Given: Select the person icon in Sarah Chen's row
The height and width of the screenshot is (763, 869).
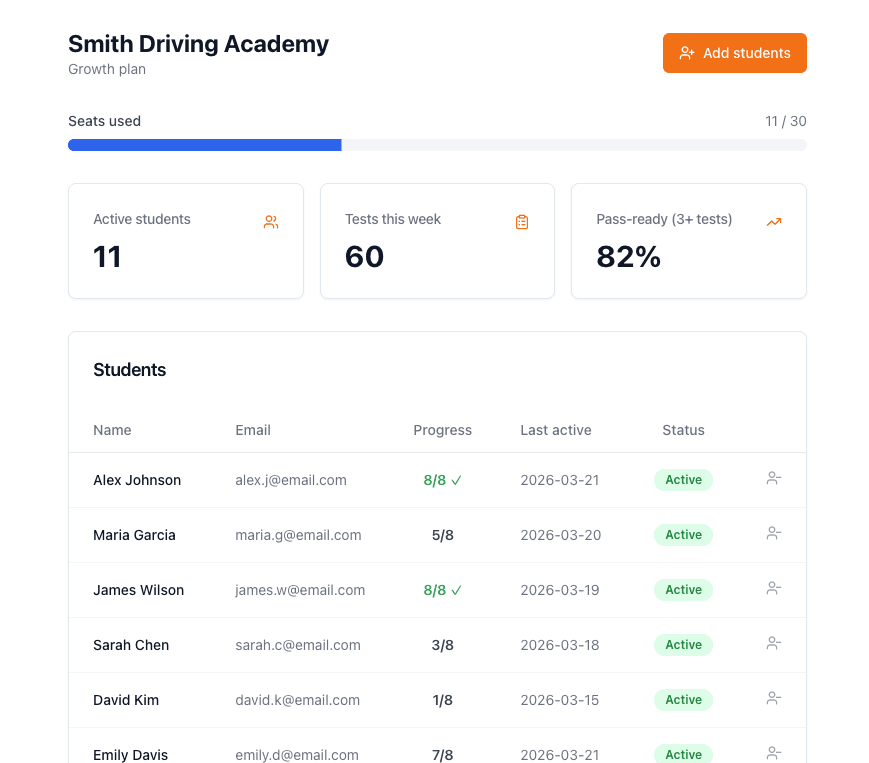Looking at the screenshot, I should [773, 644].
